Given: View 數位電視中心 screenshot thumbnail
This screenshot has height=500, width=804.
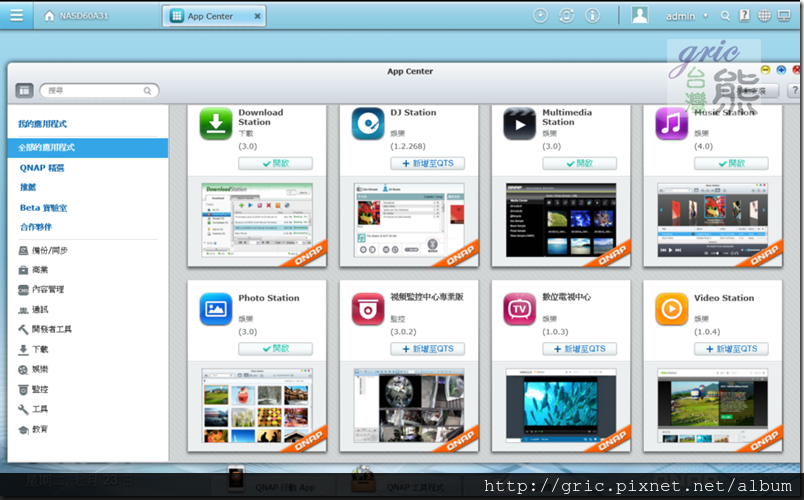Looking at the screenshot, I should tap(561, 406).
